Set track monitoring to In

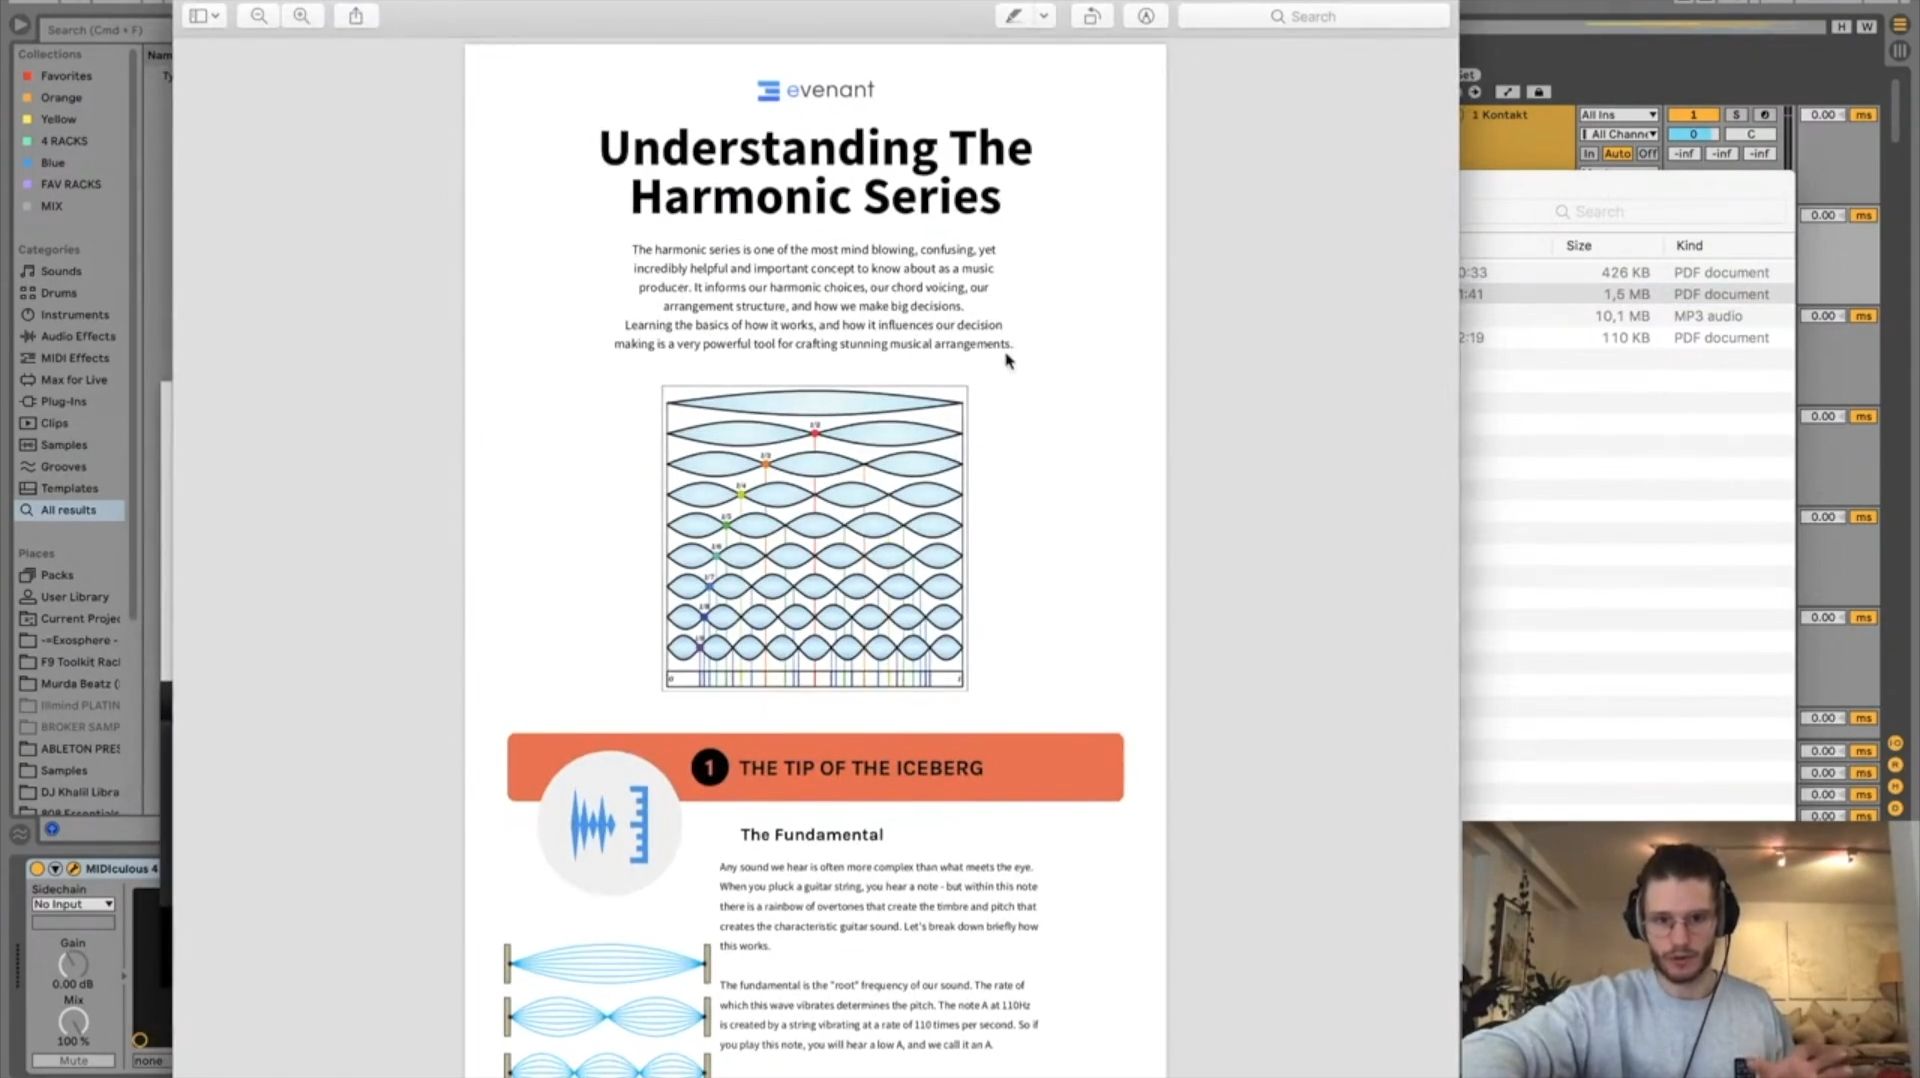(x=1589, y=153)
